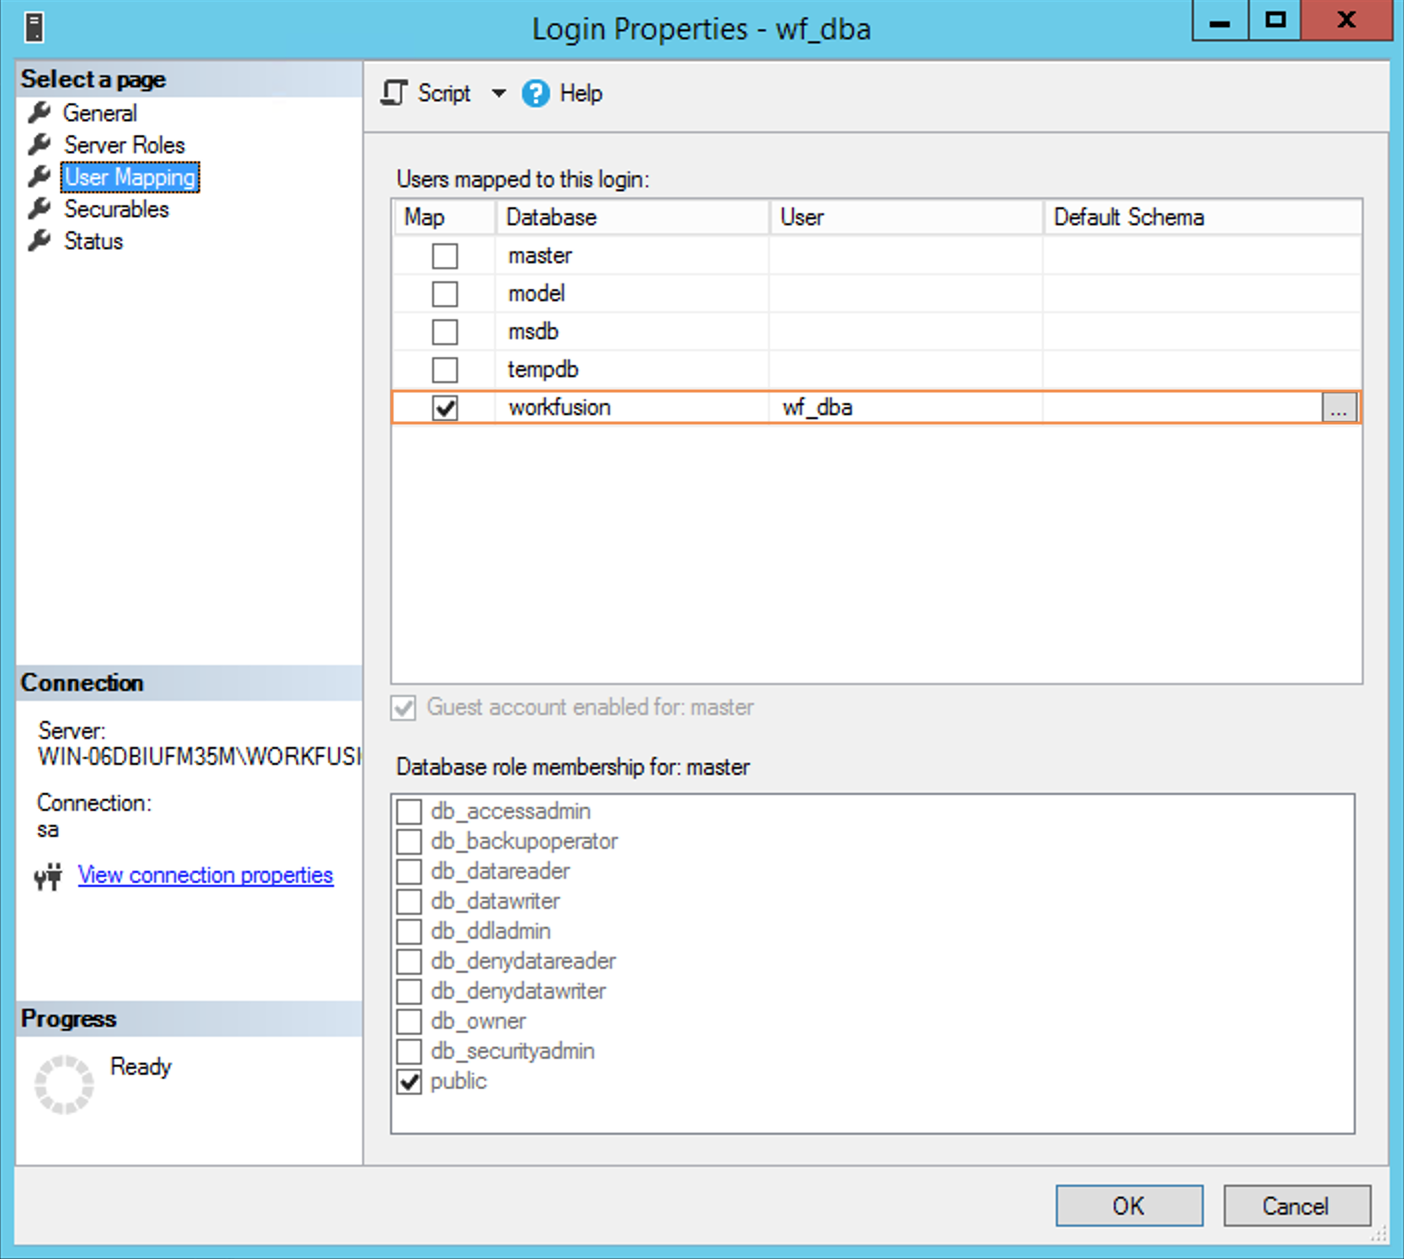Open the Status page
This screenshot has width=1404, height=1259.
(x=94, y=241)
